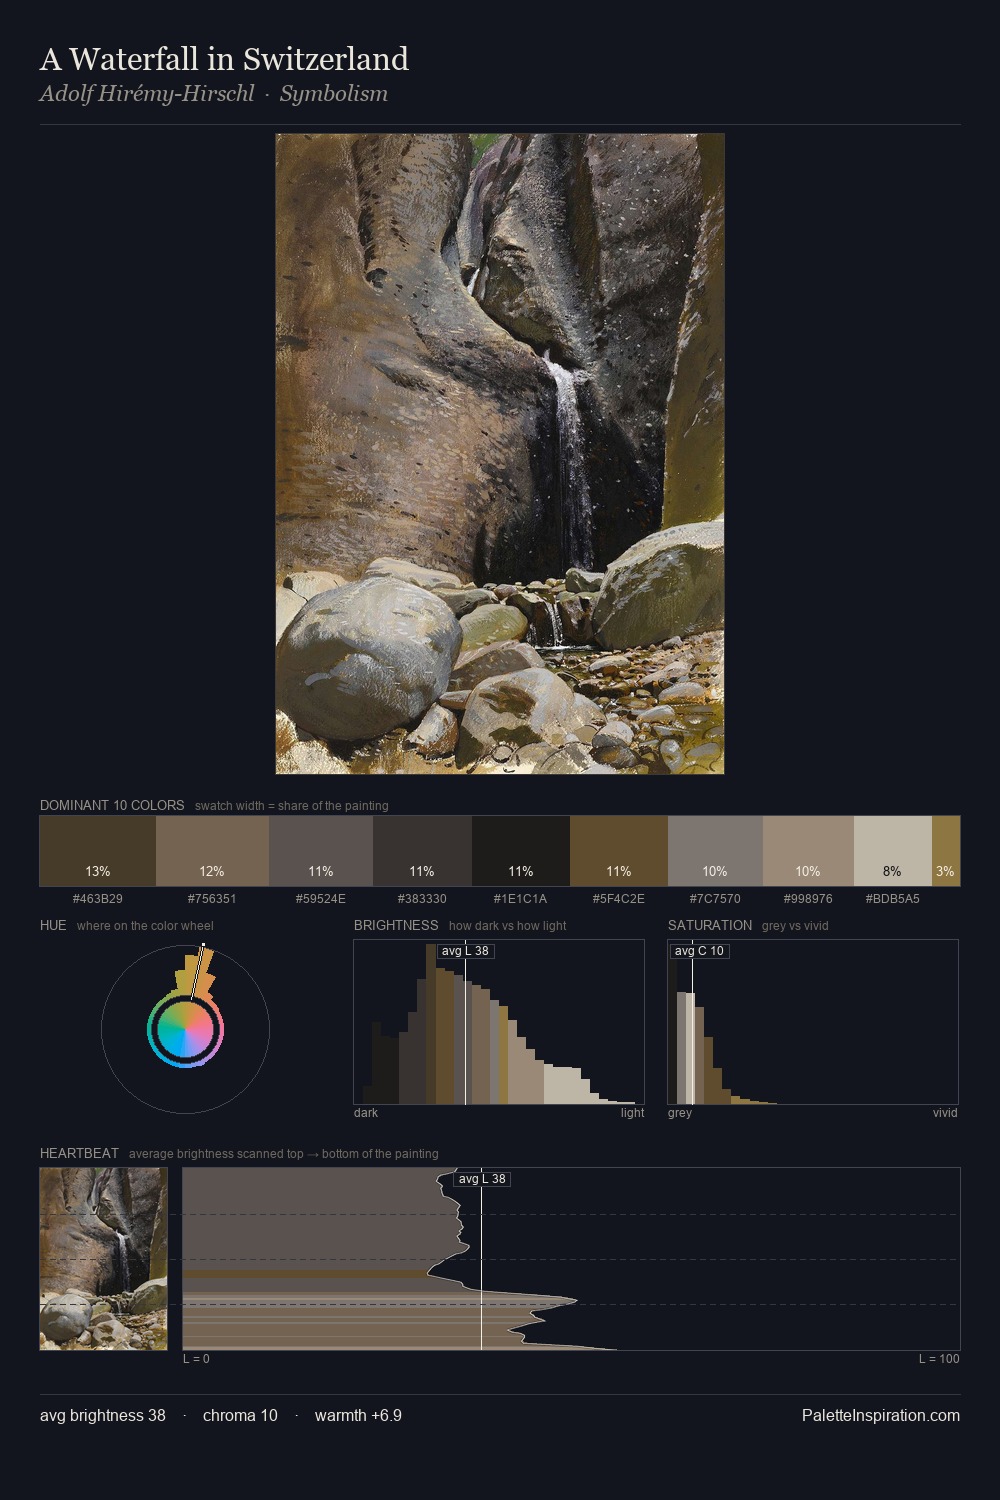Choose the #7C7570 grey swatch
The width and height of the screenshot is (1000, 1500).
click(715, 851)
